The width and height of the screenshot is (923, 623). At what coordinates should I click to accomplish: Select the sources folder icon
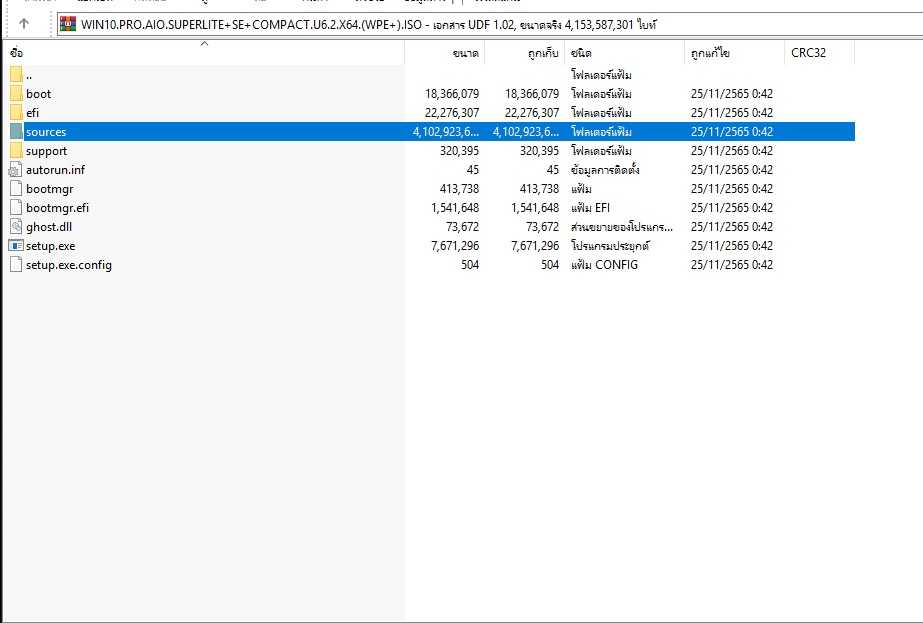pyautogui.click(x=16, y=131)
